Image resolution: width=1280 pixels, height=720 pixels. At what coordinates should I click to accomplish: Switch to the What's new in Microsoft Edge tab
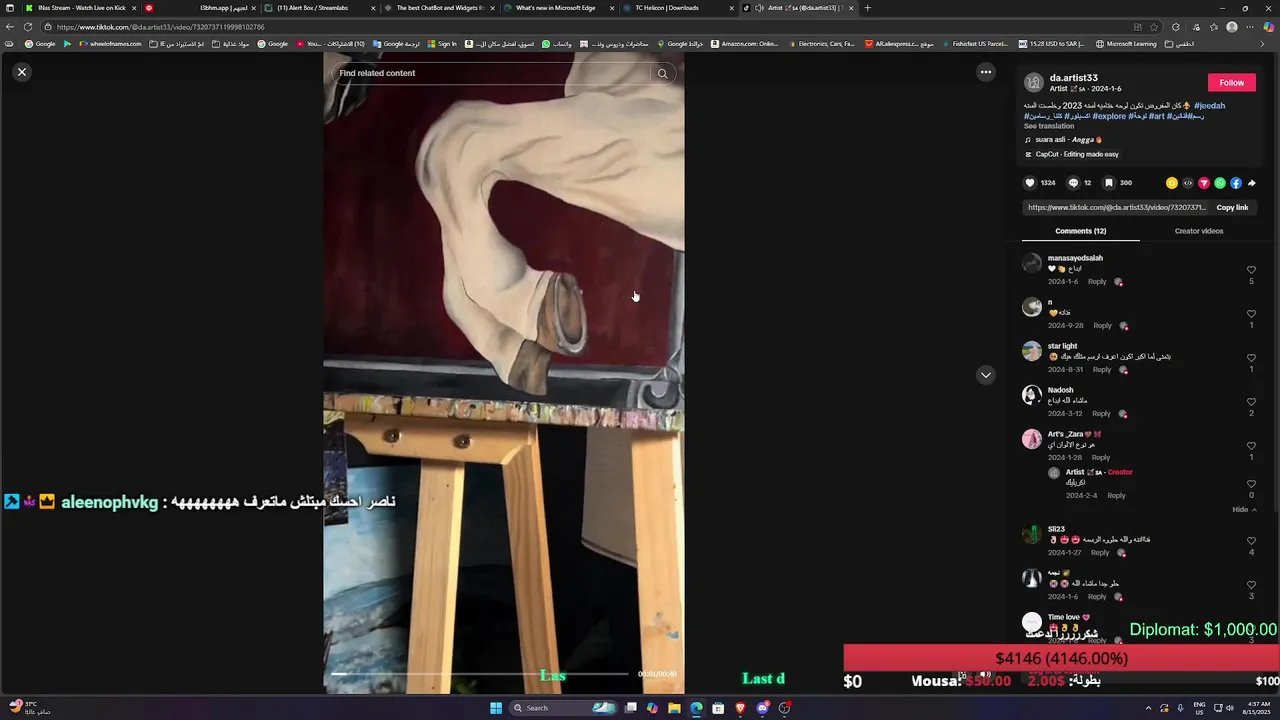tap(558, 8)
